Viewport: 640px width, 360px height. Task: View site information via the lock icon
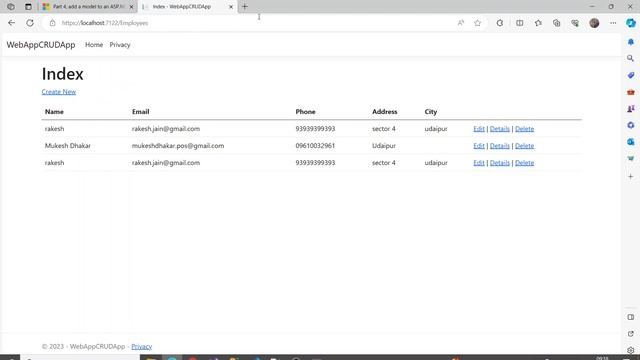click(52, 23)
